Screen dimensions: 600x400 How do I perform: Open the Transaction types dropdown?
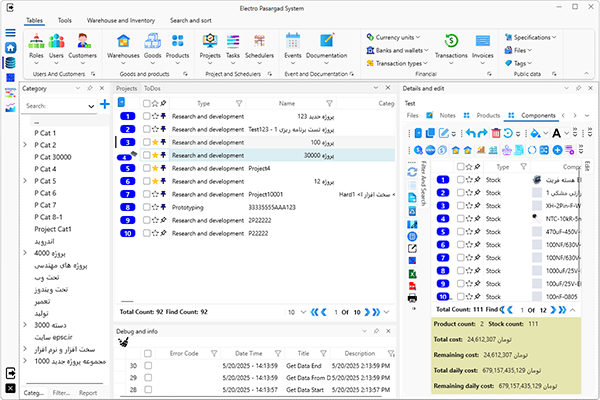(397, 63)
